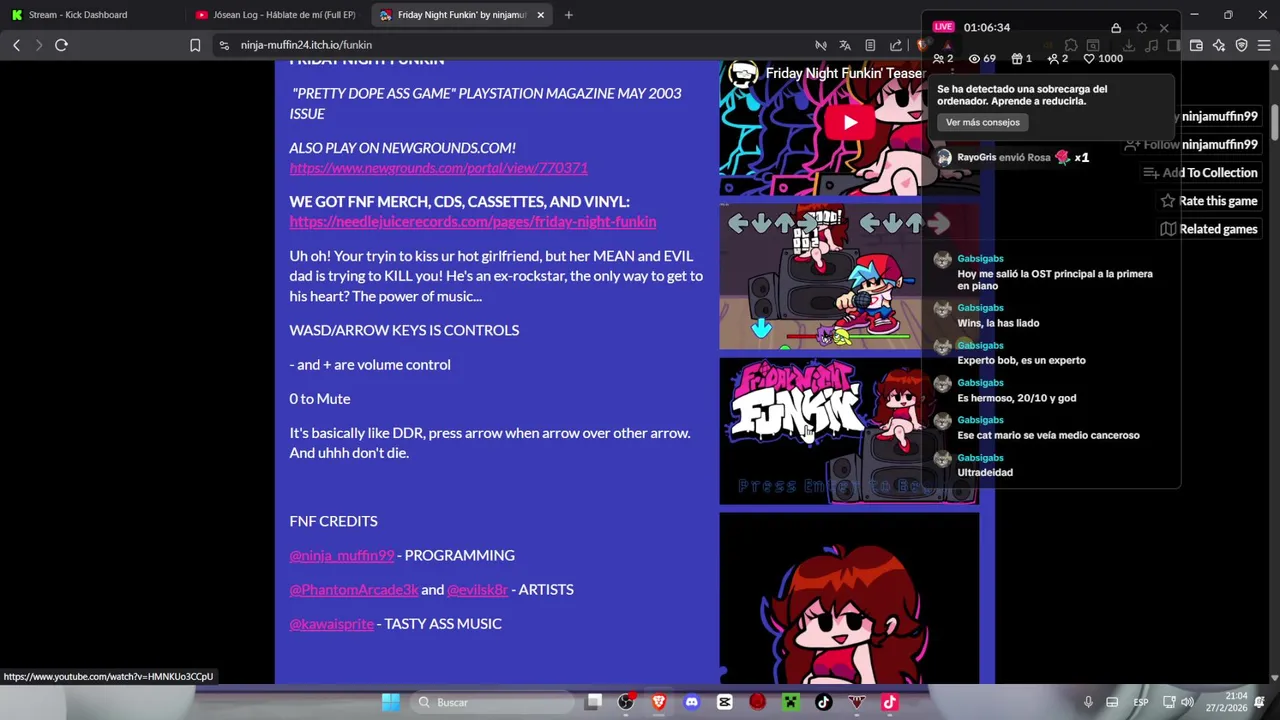Click RayoGris envió Rosa notification
This screenshot has width=1280, height=720.
(x=1012, y=157)
